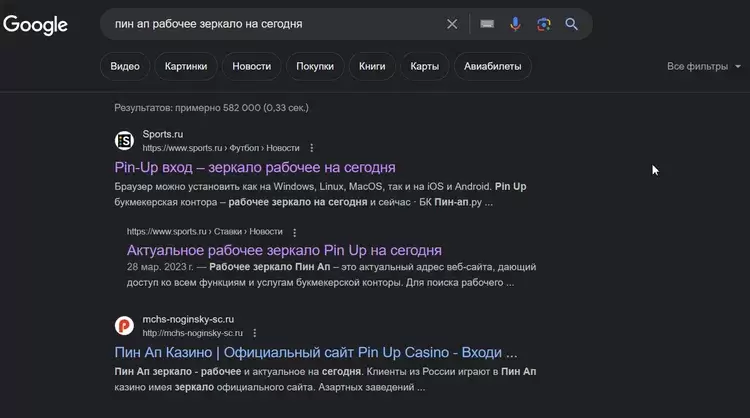Viewport: 750px width, 418px height.
Task: Open options for Sports.ru Ставки result
Action: (x=295, y=232)
